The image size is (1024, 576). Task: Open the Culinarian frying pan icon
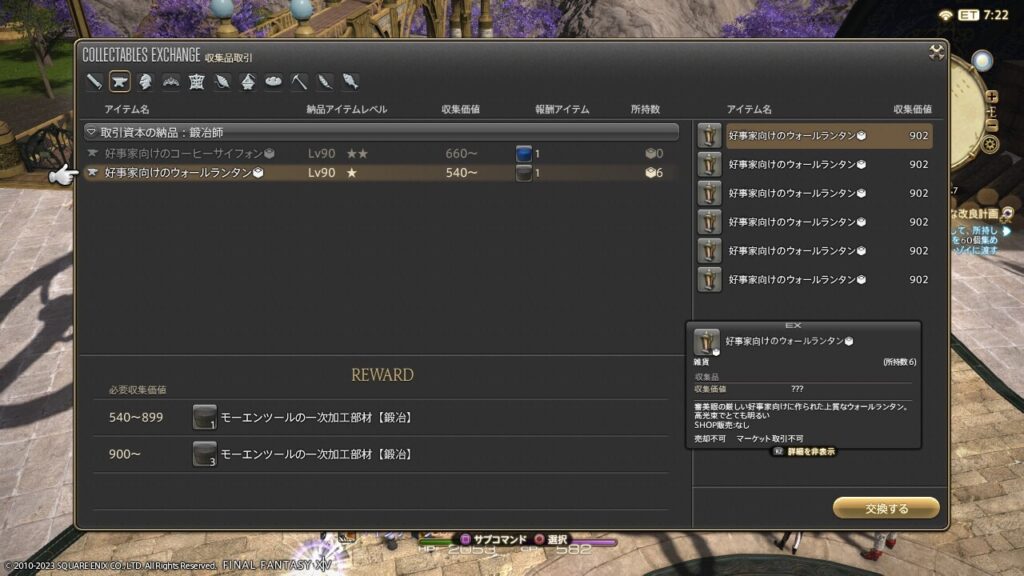(x=274, y=82)
